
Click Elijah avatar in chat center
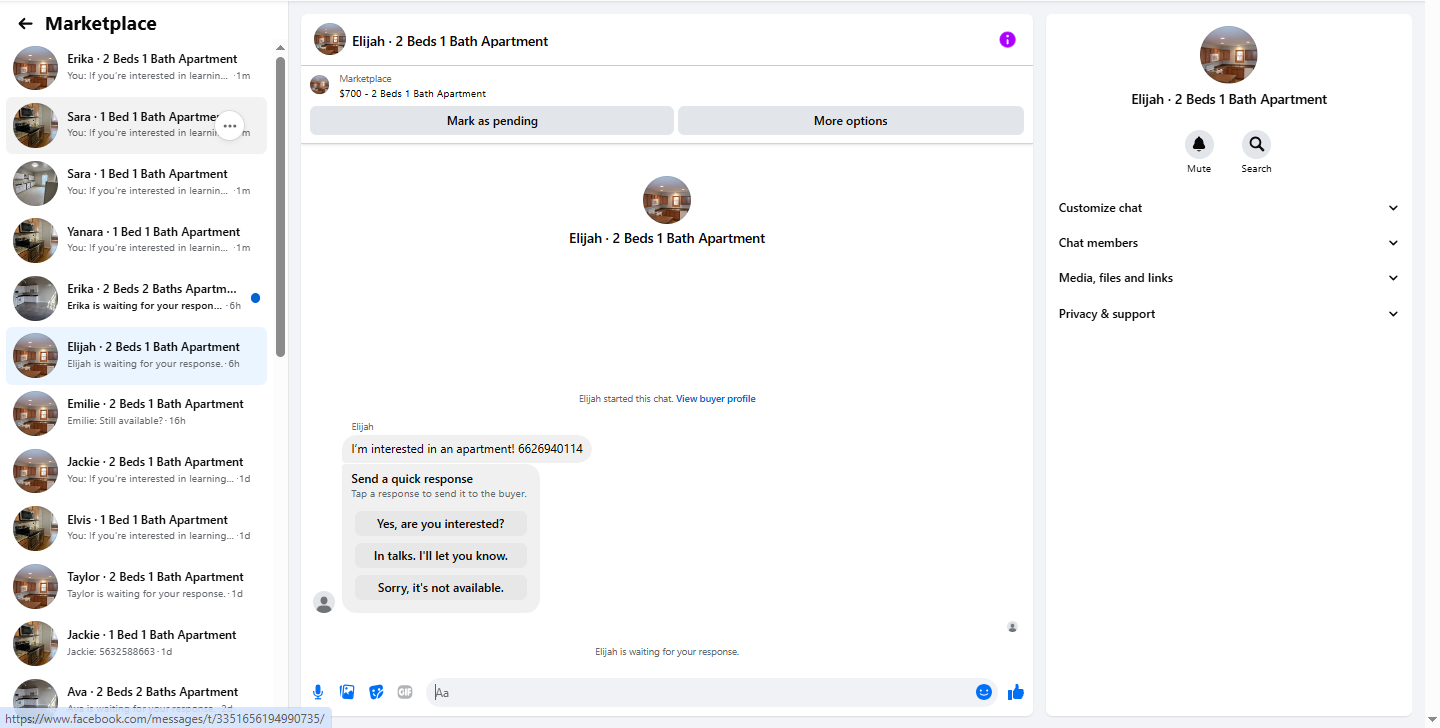(667, 200)
